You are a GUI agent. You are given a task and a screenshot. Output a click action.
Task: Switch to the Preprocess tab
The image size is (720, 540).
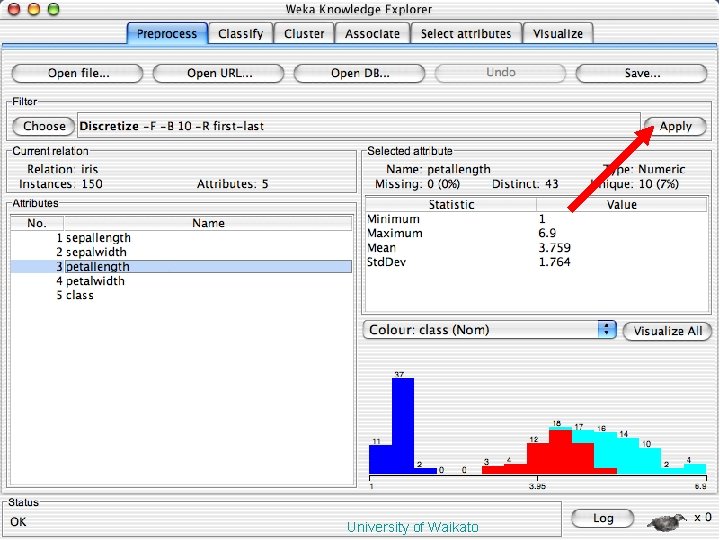point(167,34)
